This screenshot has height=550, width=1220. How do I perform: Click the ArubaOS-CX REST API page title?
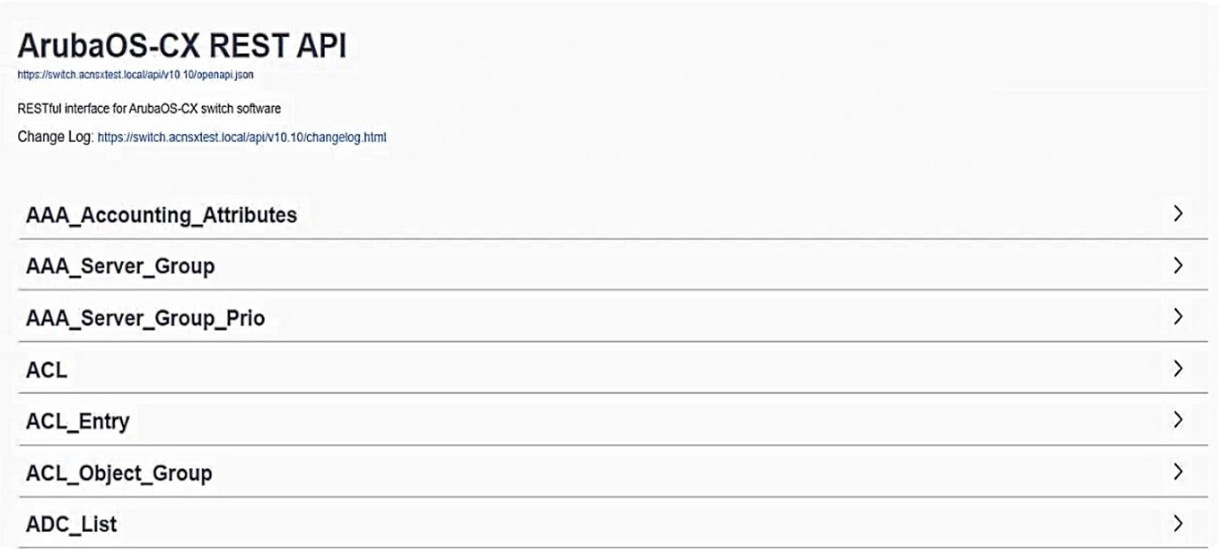(181, 46)
